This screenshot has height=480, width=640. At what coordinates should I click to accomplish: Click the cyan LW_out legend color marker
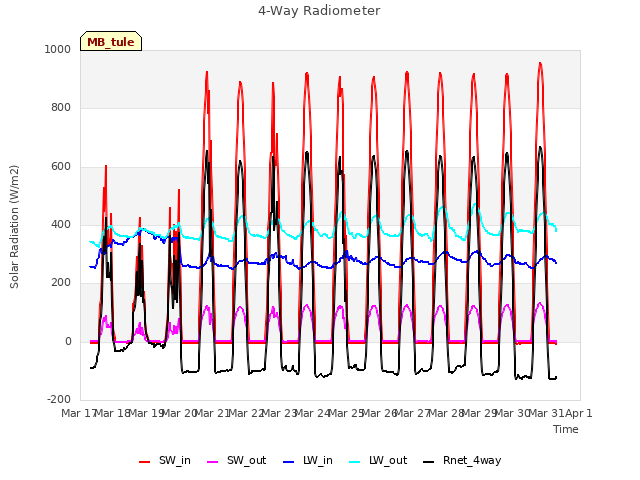click(355, 462)
